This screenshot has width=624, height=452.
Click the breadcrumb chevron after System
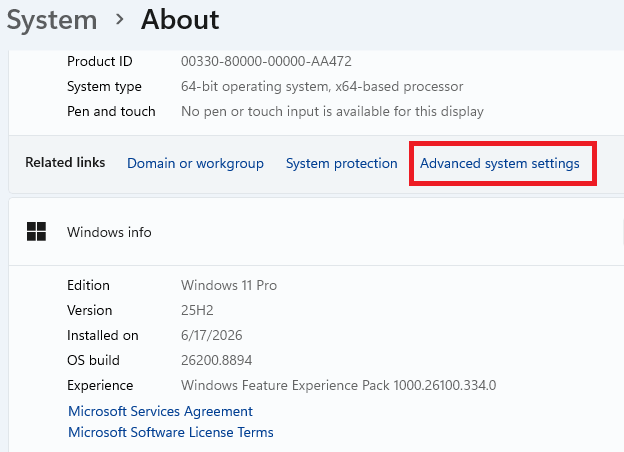[119, 19]
